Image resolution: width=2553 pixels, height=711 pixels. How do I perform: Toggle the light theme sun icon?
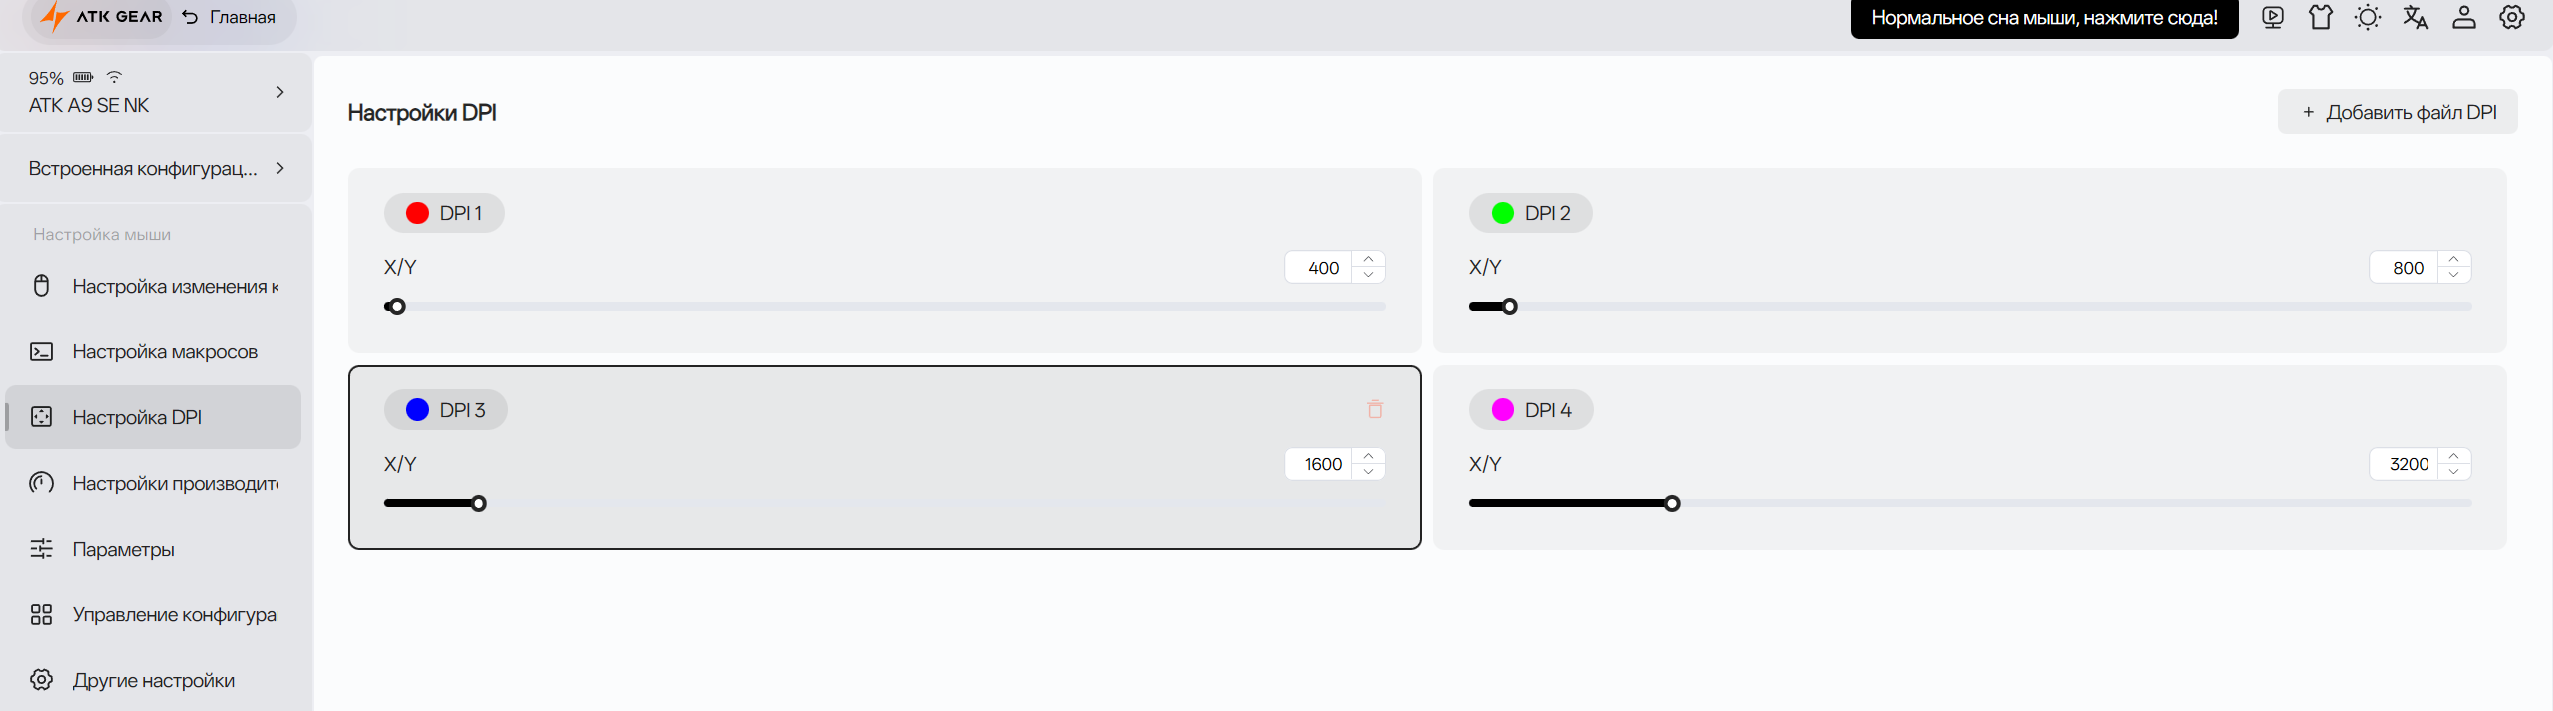click(2368, 17)
